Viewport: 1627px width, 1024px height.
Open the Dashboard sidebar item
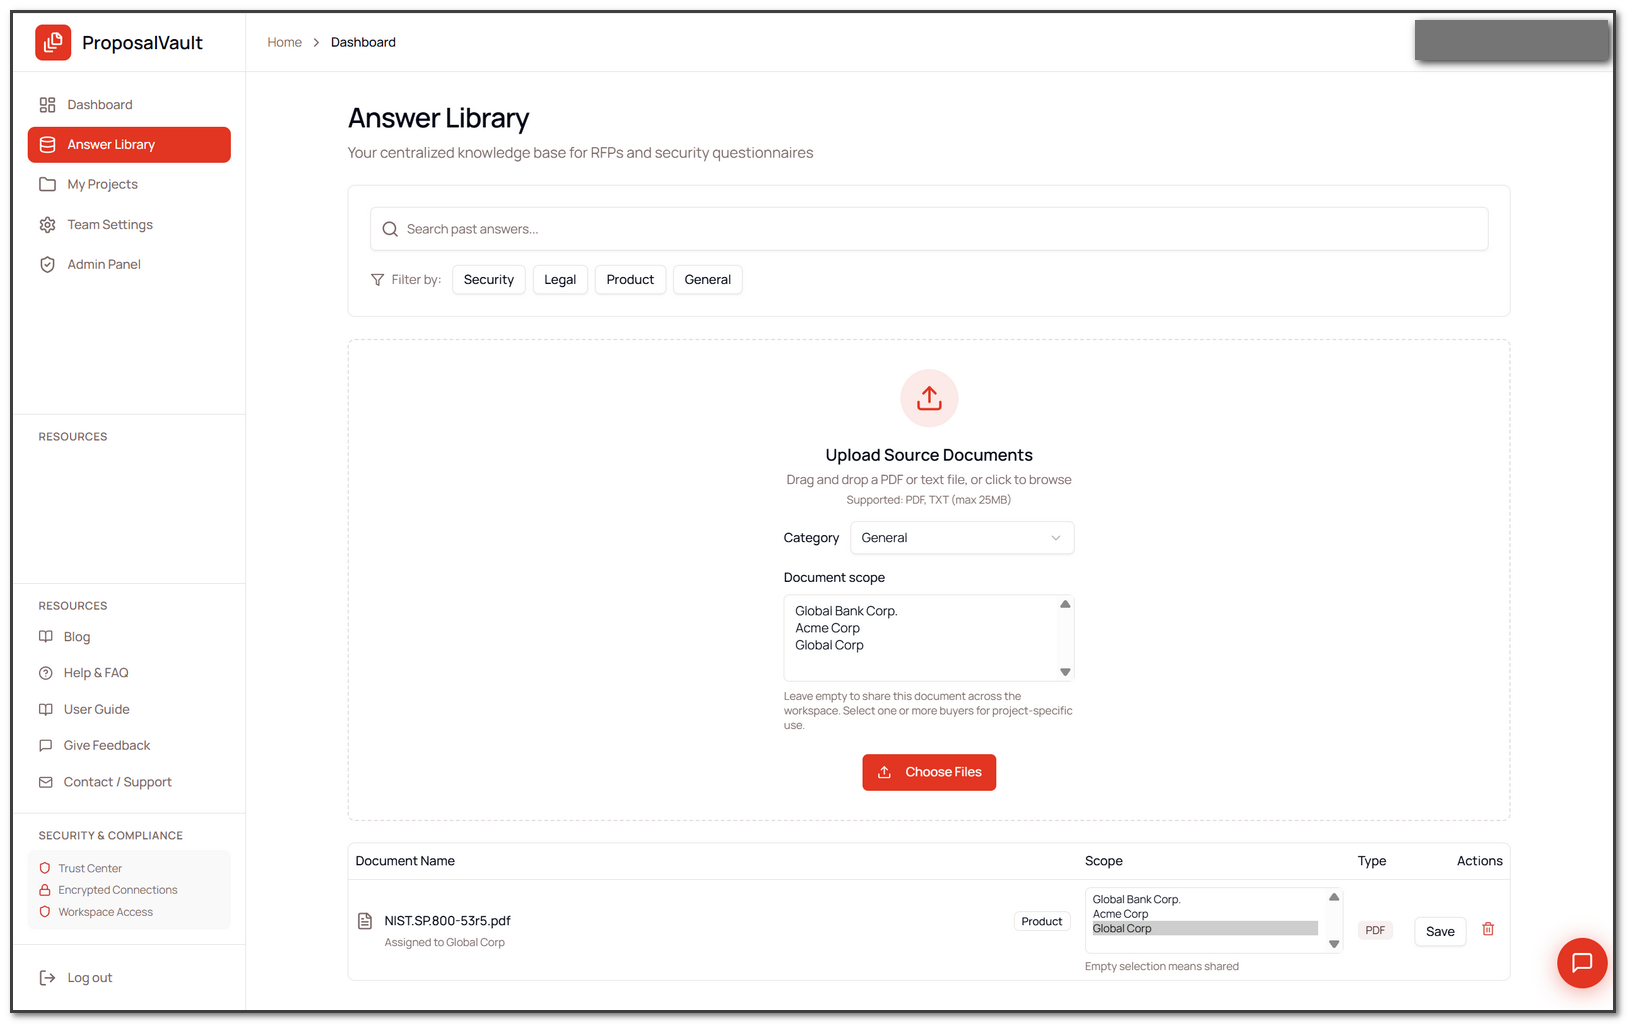(129, 105)
